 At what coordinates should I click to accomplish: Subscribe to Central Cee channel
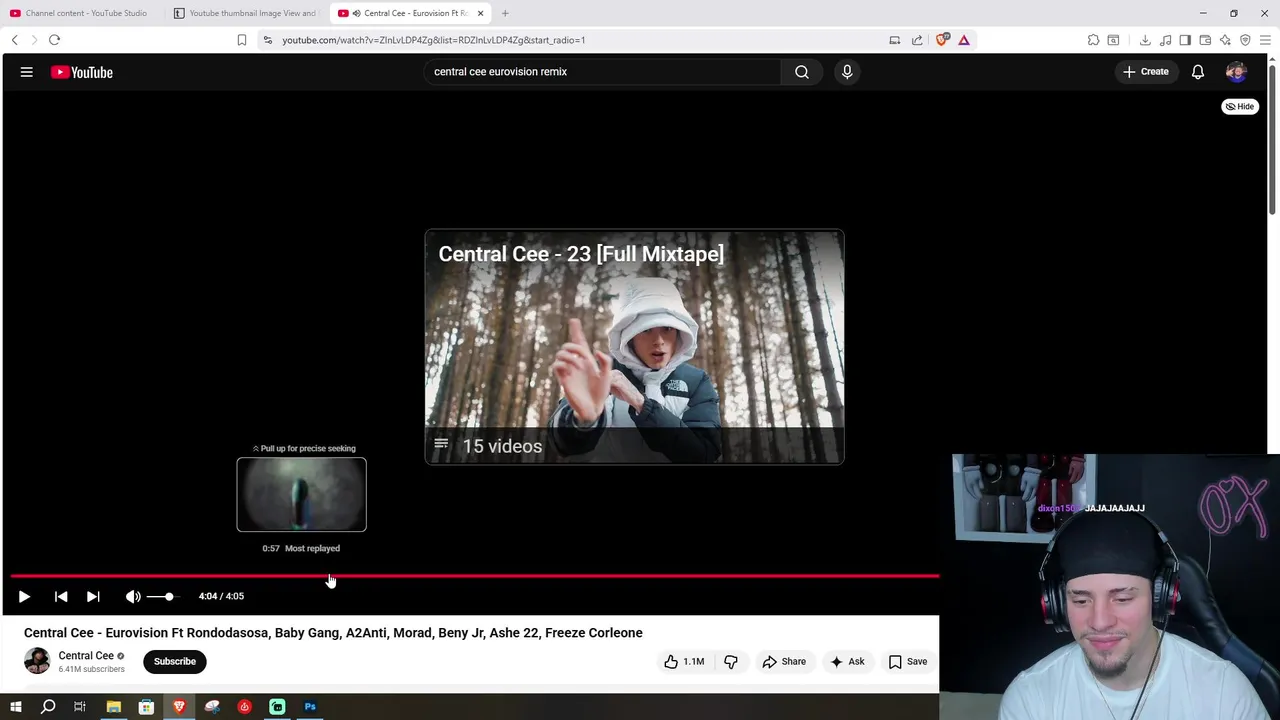(x=175, y=661)
